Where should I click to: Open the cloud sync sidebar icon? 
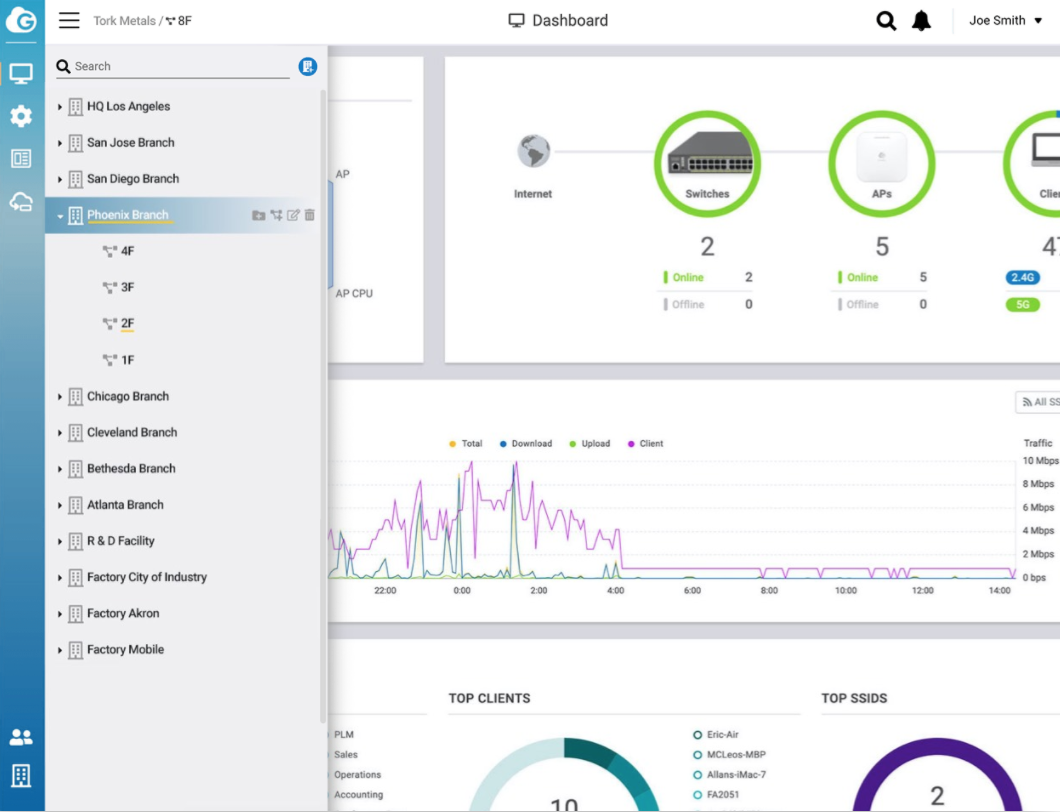[21, 201]
